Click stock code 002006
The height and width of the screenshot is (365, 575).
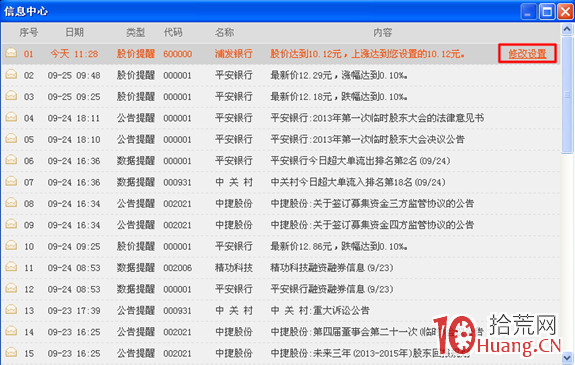click(177, 268)
